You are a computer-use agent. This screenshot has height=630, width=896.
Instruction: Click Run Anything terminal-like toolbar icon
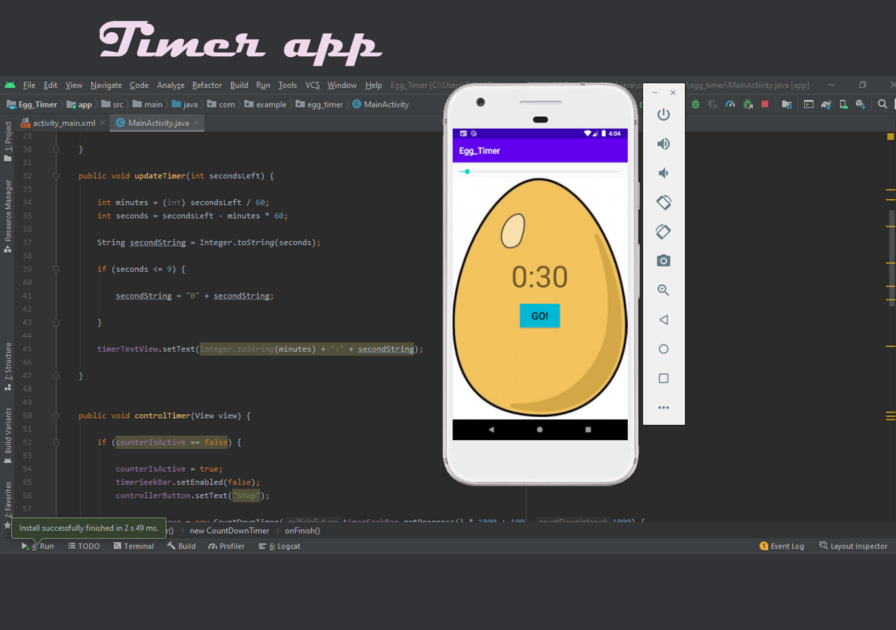tap(808, 104)
